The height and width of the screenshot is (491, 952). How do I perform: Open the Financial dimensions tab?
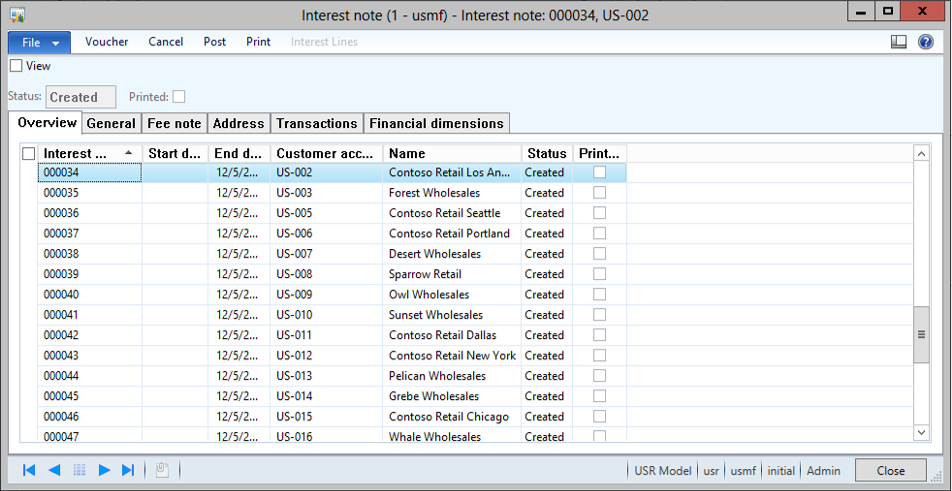click(x=436, y=123)
